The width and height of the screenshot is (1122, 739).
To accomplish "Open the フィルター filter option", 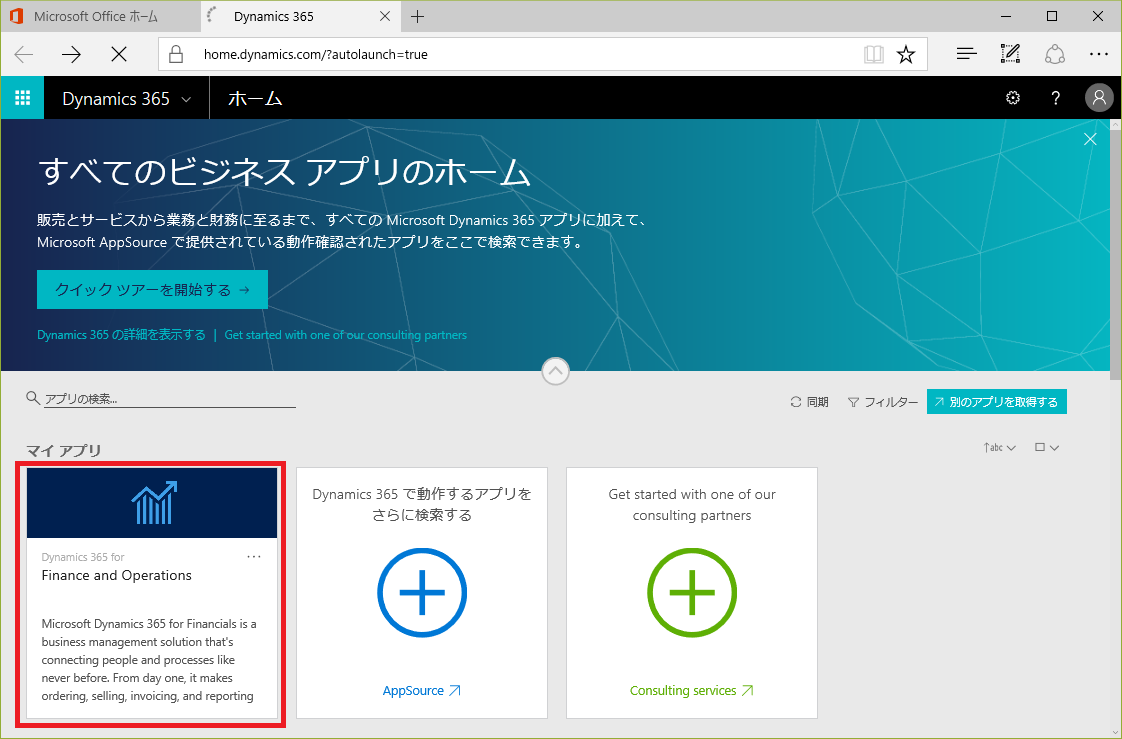I will tap(882, 402).
